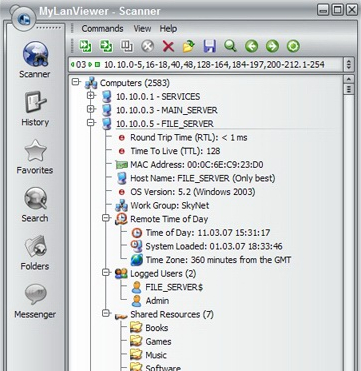This screenshot has height=371, width=361.
Task: Select 10.10.0.5 - FILE_SERVER computer
Action: point(165,124)
